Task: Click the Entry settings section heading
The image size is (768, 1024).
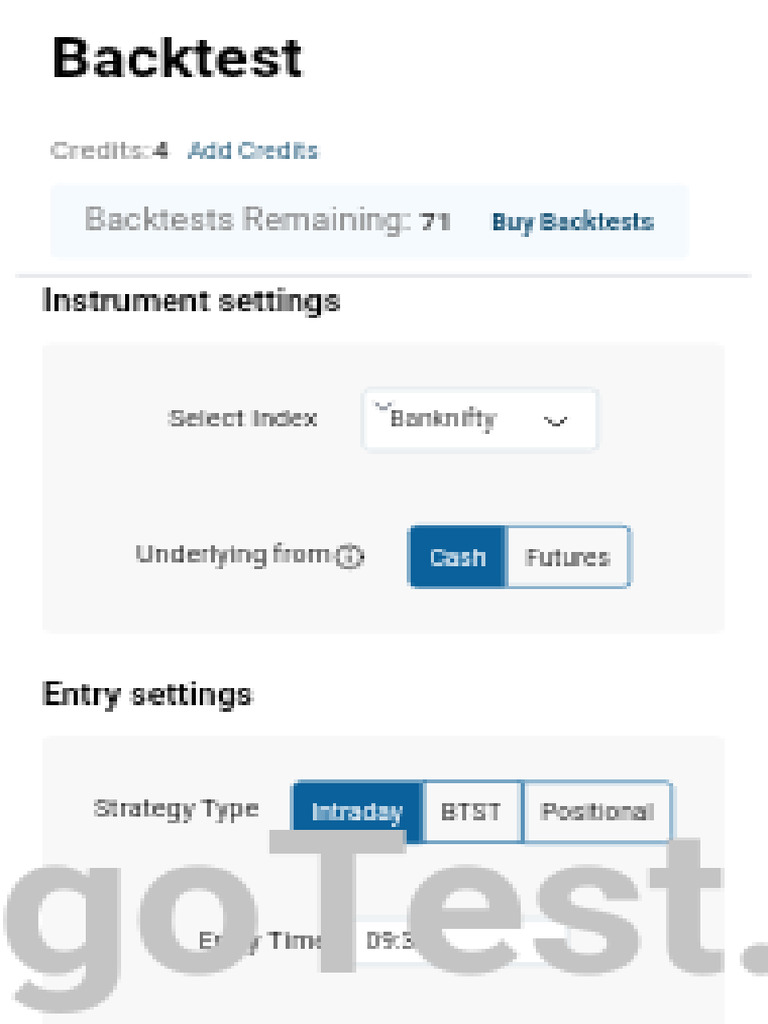Action: click(x=148, y=694)
